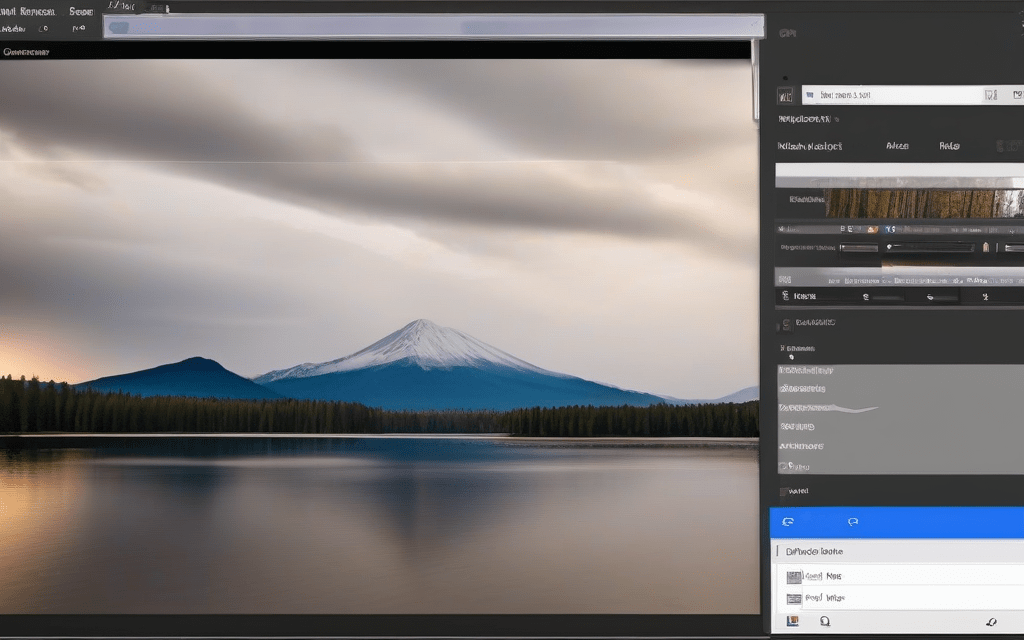Click the headphone-shaped icon in the panel's bottom bar
Image resolution: width=1024 pixels, height=640 pixels.
pyautogui.click(x=826, y=622)
